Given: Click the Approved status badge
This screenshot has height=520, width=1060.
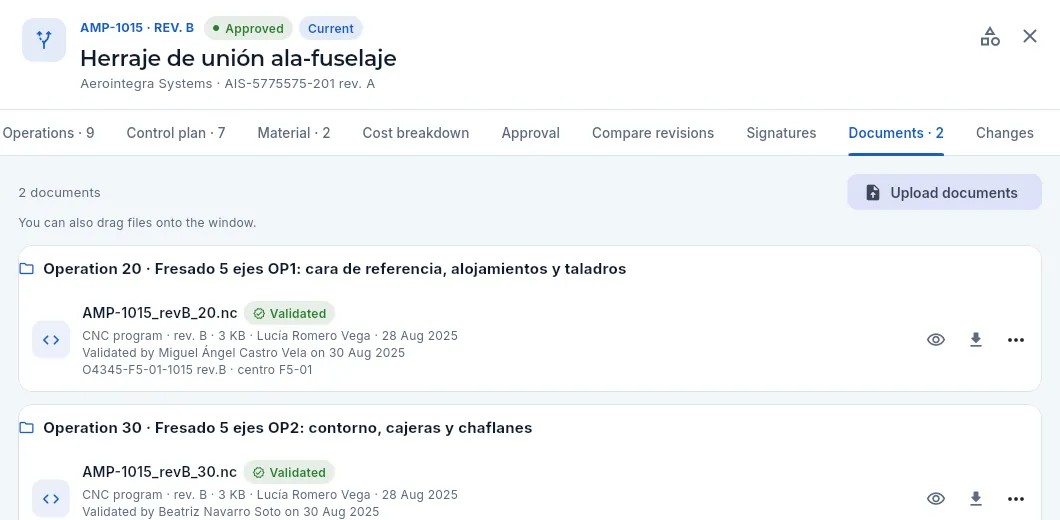Looking at the screenshot, I should tap(248, 28).
